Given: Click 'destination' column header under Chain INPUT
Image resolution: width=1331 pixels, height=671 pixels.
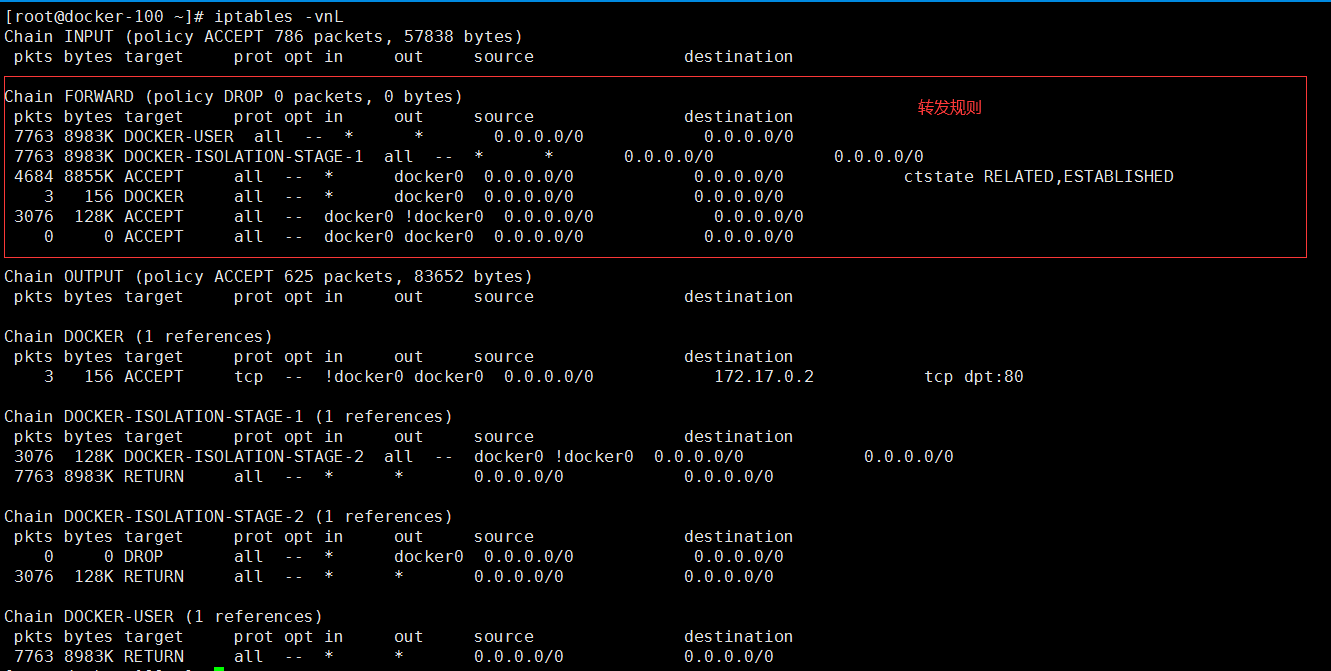Looking at the screenshot, I should (739, 57).
